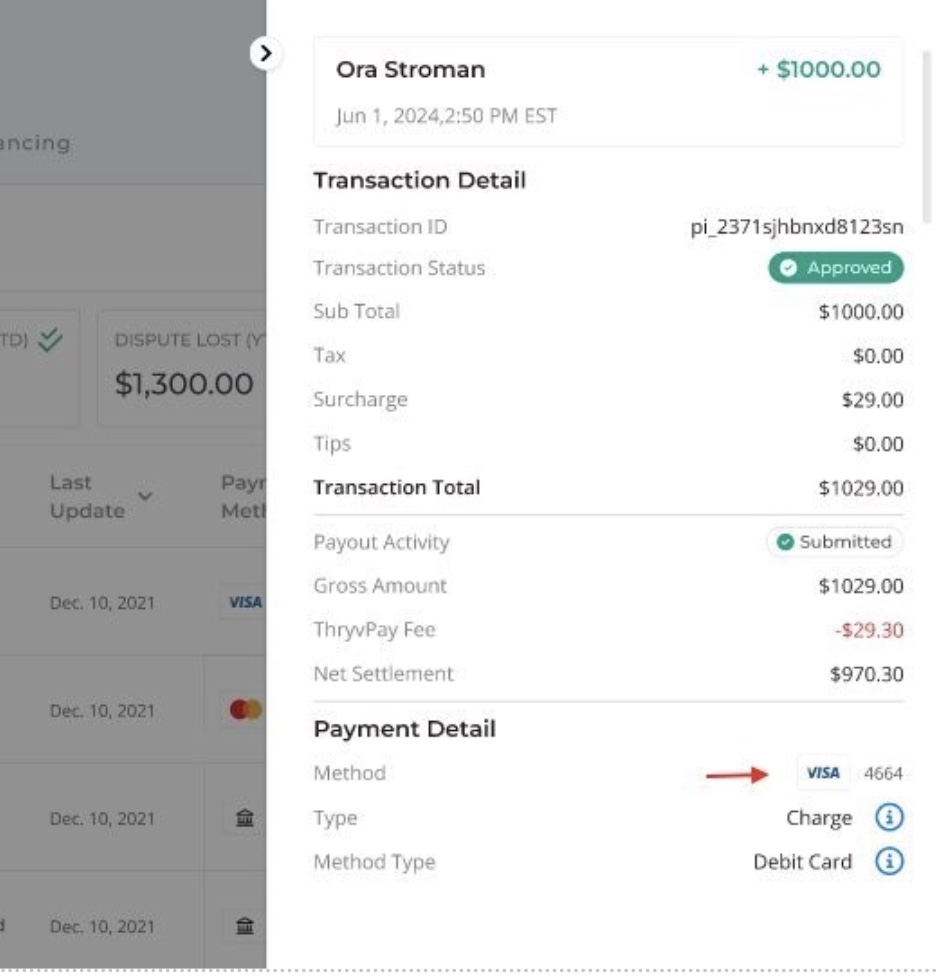Collapse the transaction detail side panel arrow
This screenshot has width=936, height=978.
(265, 54)
